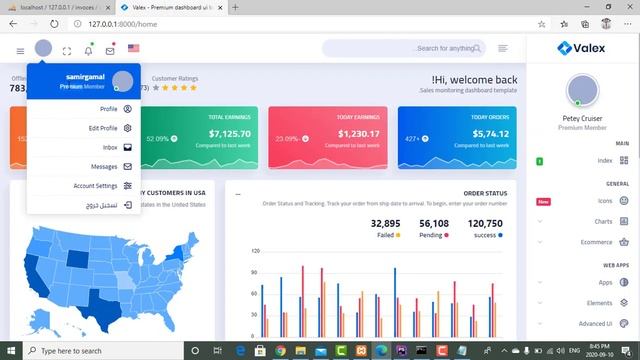Click the taskbar Type here to search box
This screenshot has width=640, height=360.
pos(103,351)
